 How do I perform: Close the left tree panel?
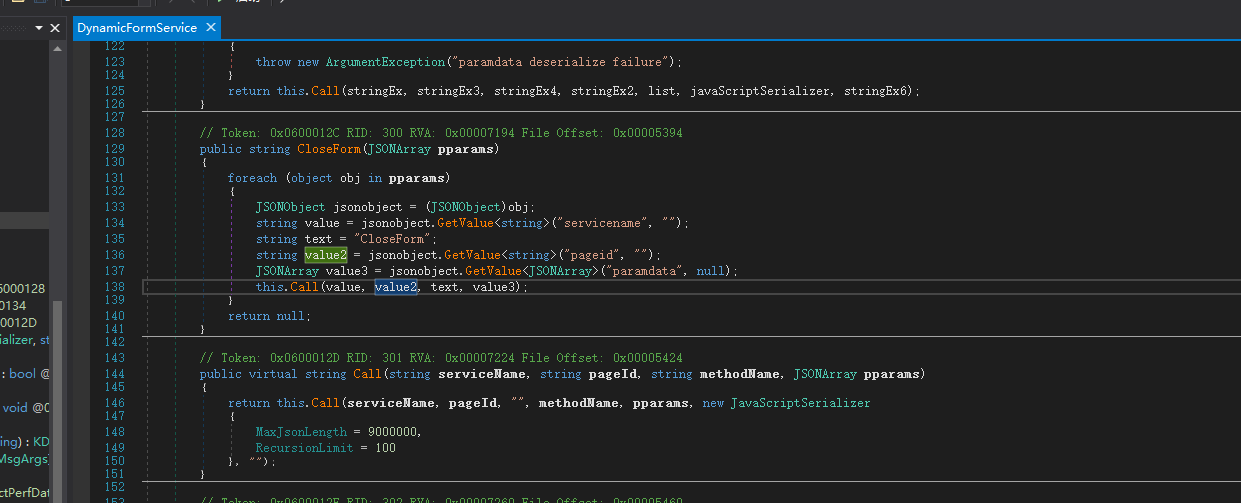coord(55,29)
